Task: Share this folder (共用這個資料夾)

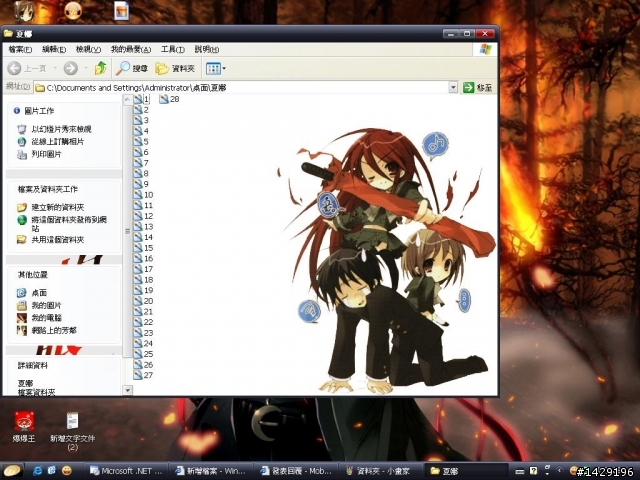Action: point(58,240)
